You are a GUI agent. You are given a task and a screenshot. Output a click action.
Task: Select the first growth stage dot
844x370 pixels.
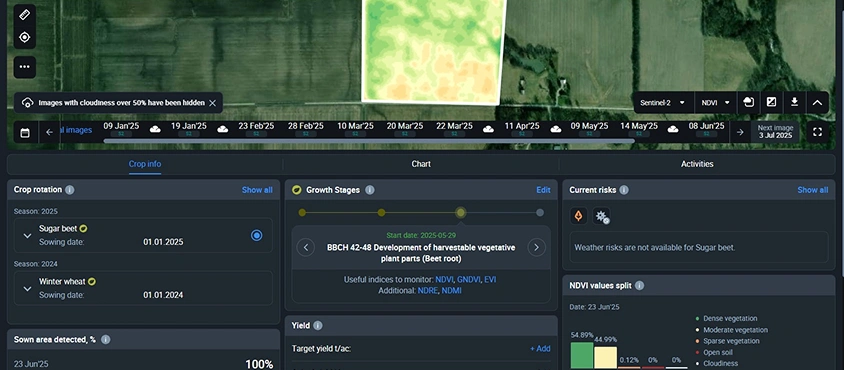tap(302, 213)
